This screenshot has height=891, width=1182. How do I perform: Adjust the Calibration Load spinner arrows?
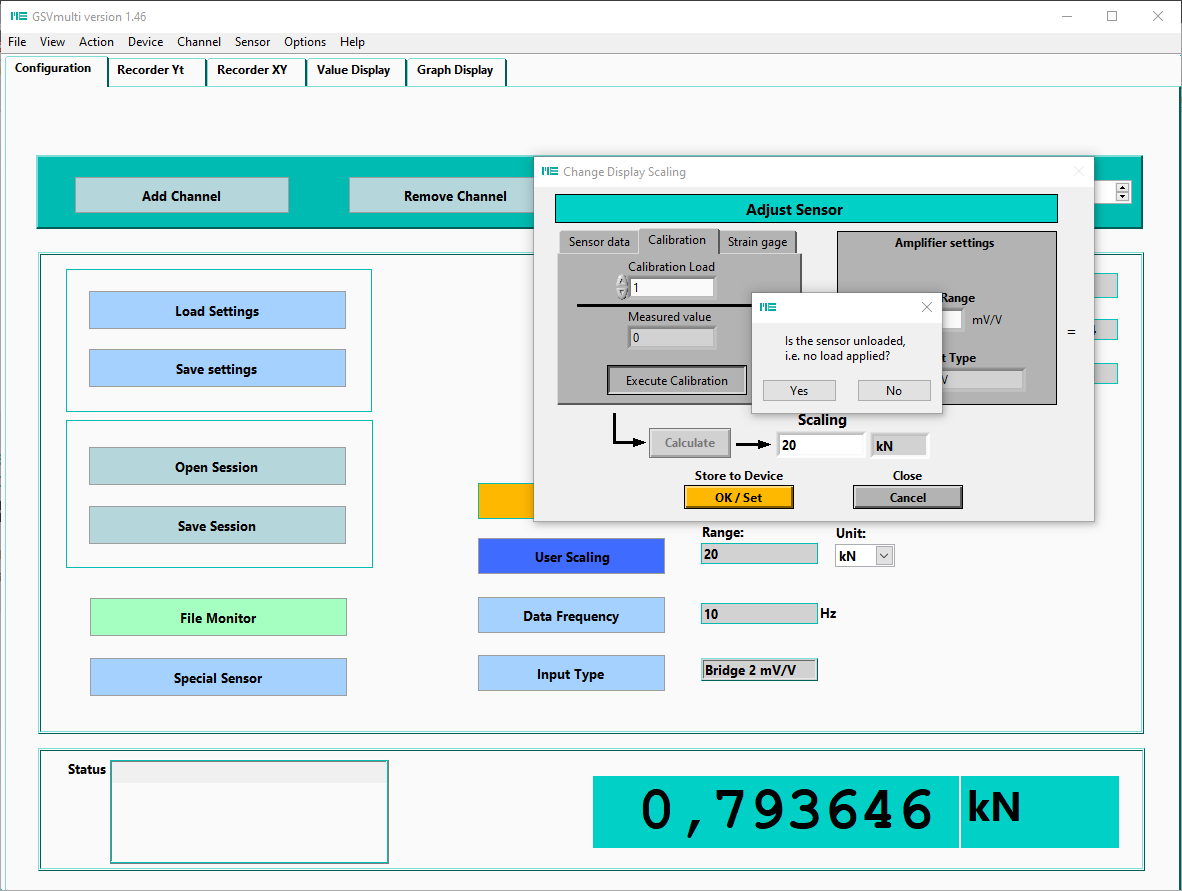622,288
